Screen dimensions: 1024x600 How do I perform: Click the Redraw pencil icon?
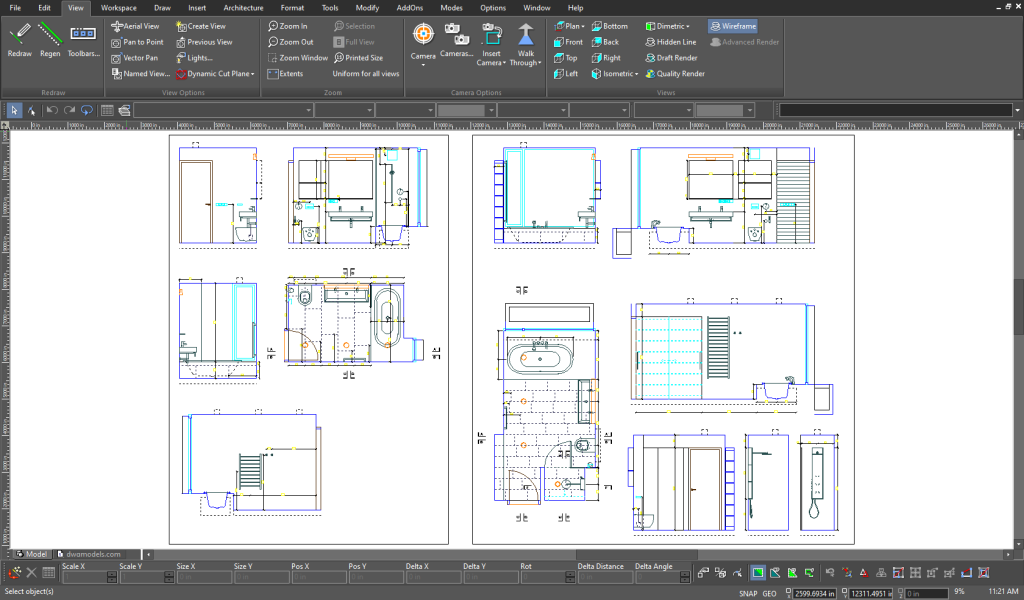click(20, 33)
